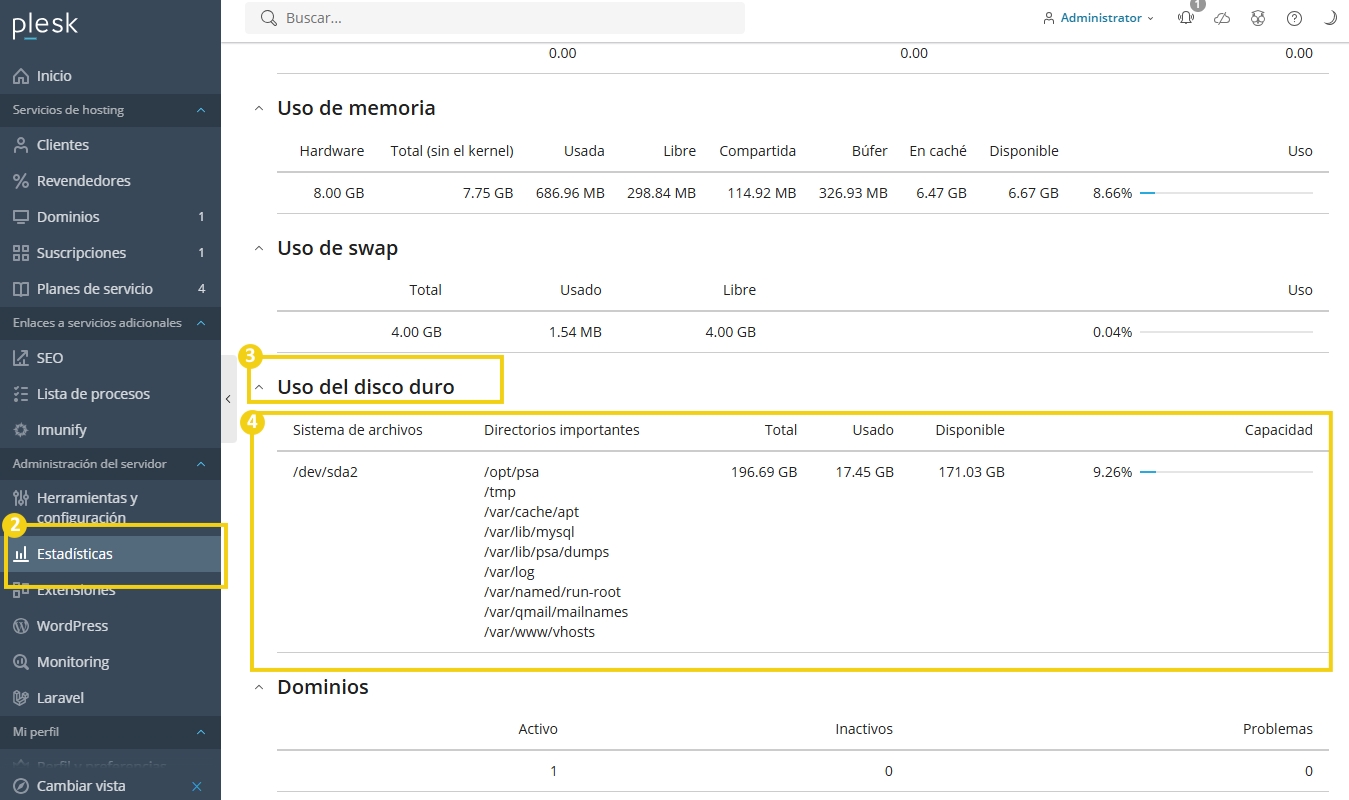Screen dimensions: 1349x800
Task: Select Estadísticas in the sidebar
Action: (75, 554)
